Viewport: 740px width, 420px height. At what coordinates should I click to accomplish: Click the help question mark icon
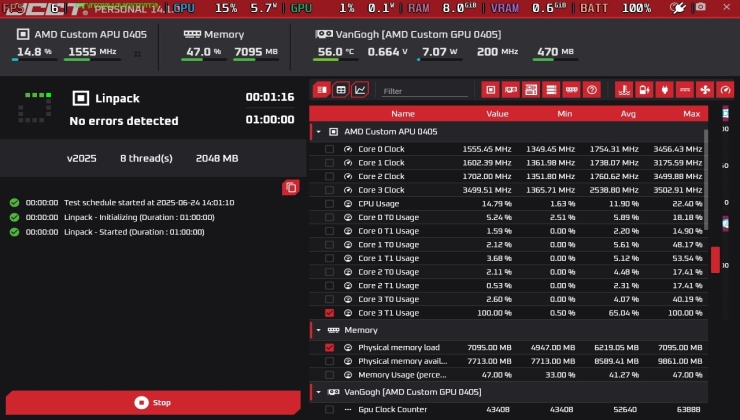(592, 90)
